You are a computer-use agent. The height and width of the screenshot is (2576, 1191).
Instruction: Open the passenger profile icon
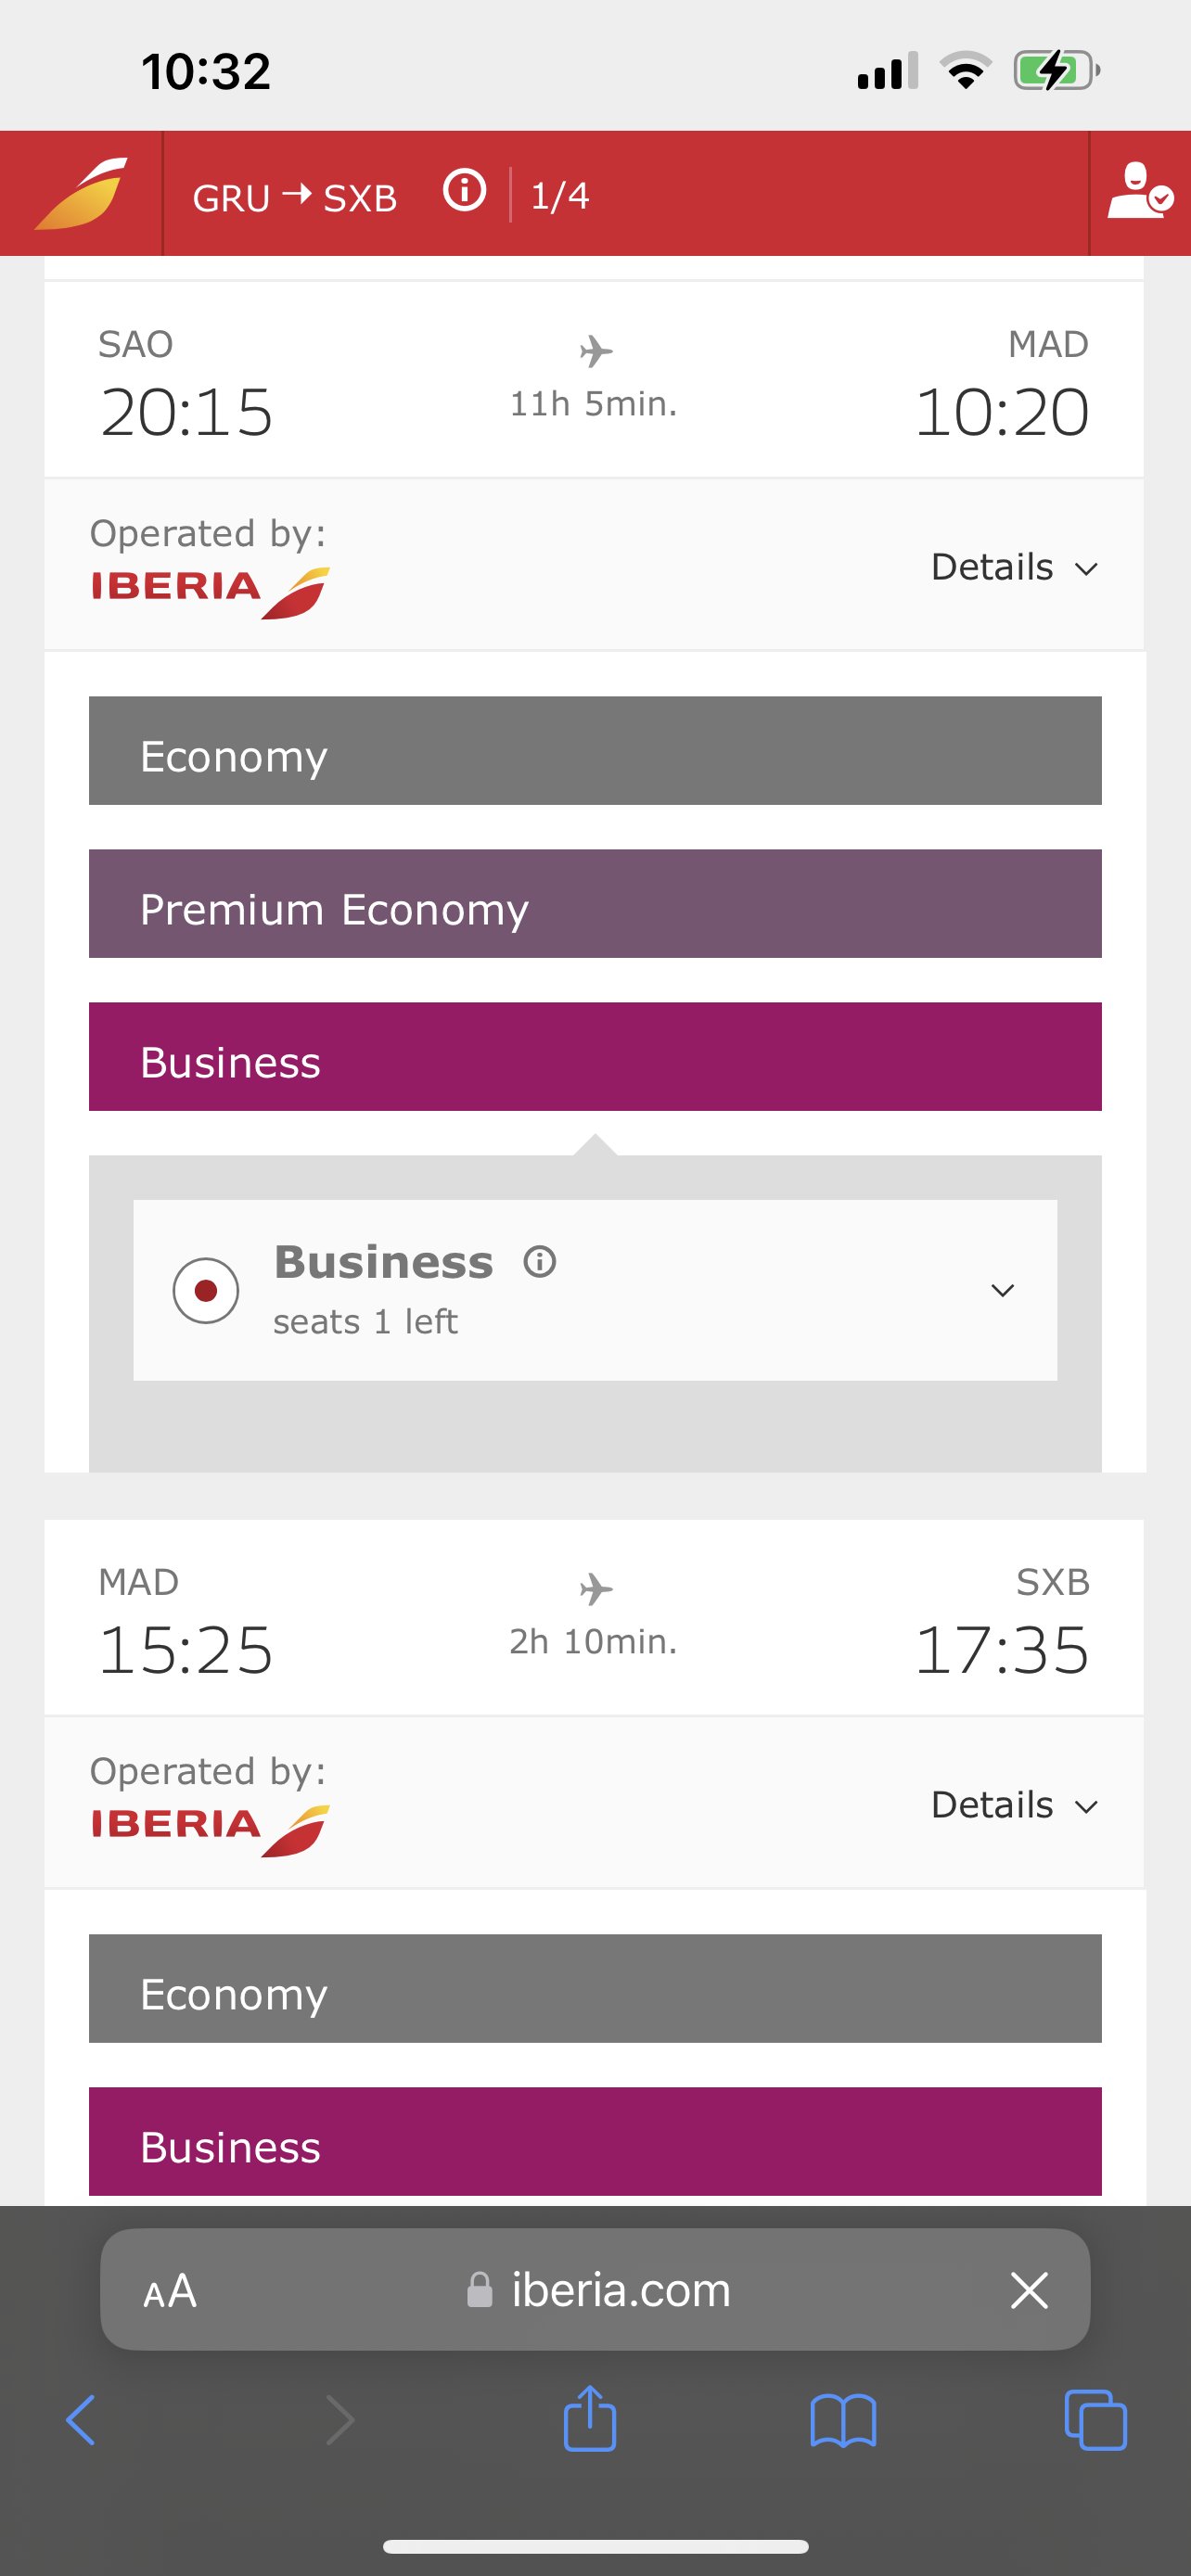[1139, 190]
